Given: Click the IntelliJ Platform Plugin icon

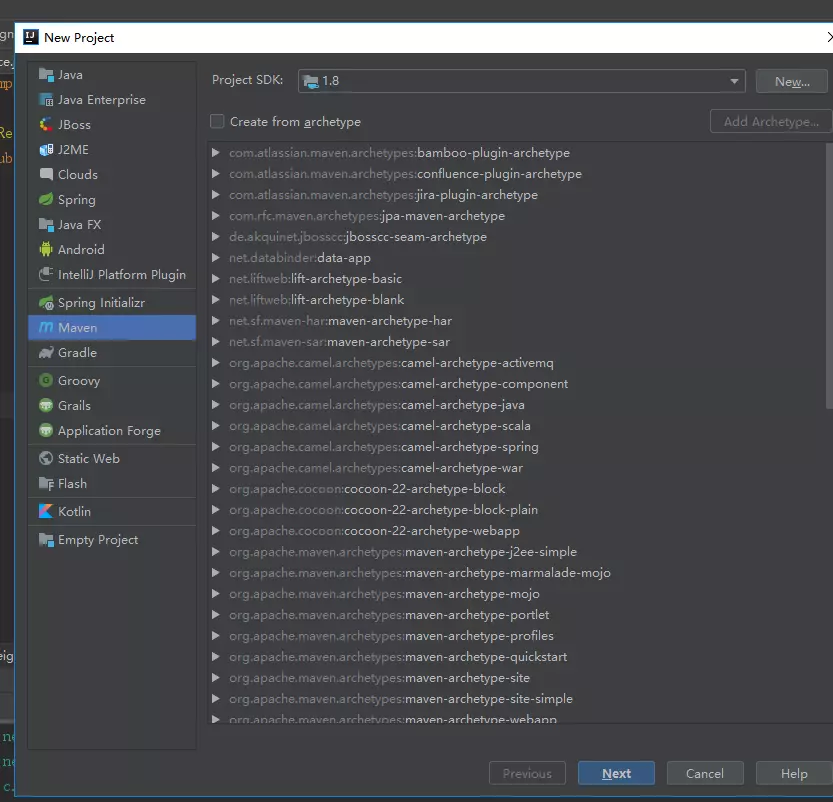Looking at the screenshot, I should [x=46, y=274].
